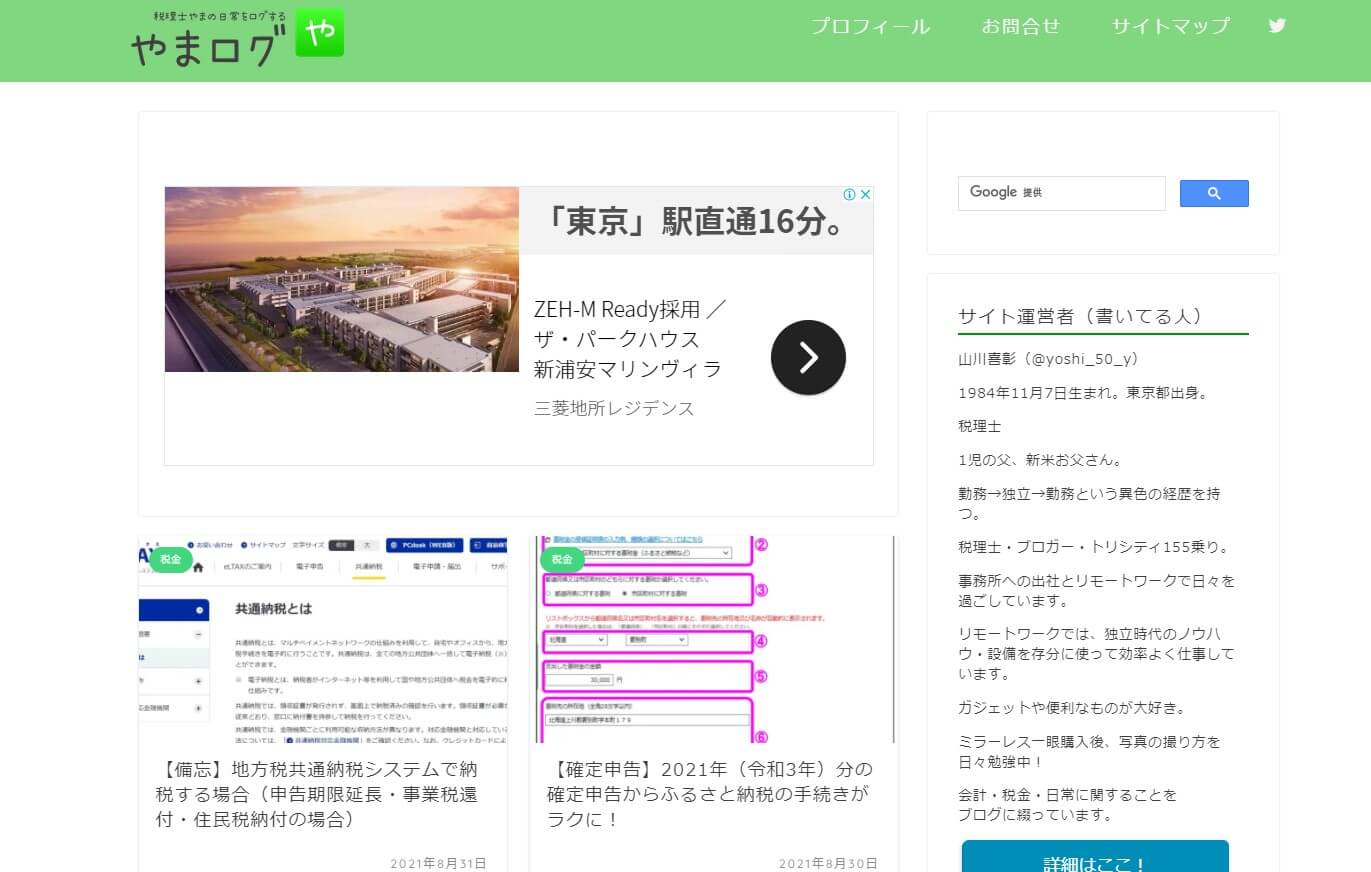Screen dimensions: 1371x872
Task: Click the ガジェットや便利なものが大好き line
Action: pyautogui.click(x=1072, y=708)
